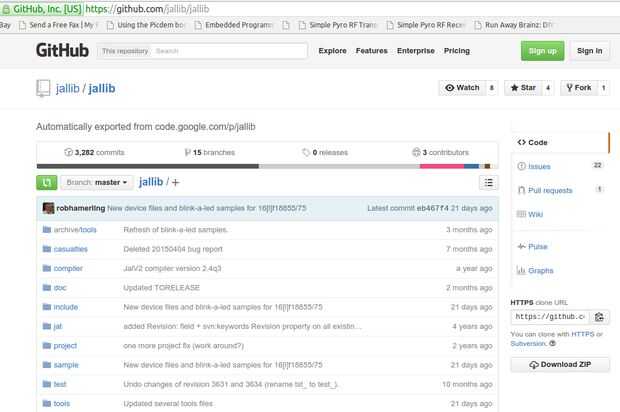
Task: Click the sample folder icon
Action: click(x=47, y=365)
